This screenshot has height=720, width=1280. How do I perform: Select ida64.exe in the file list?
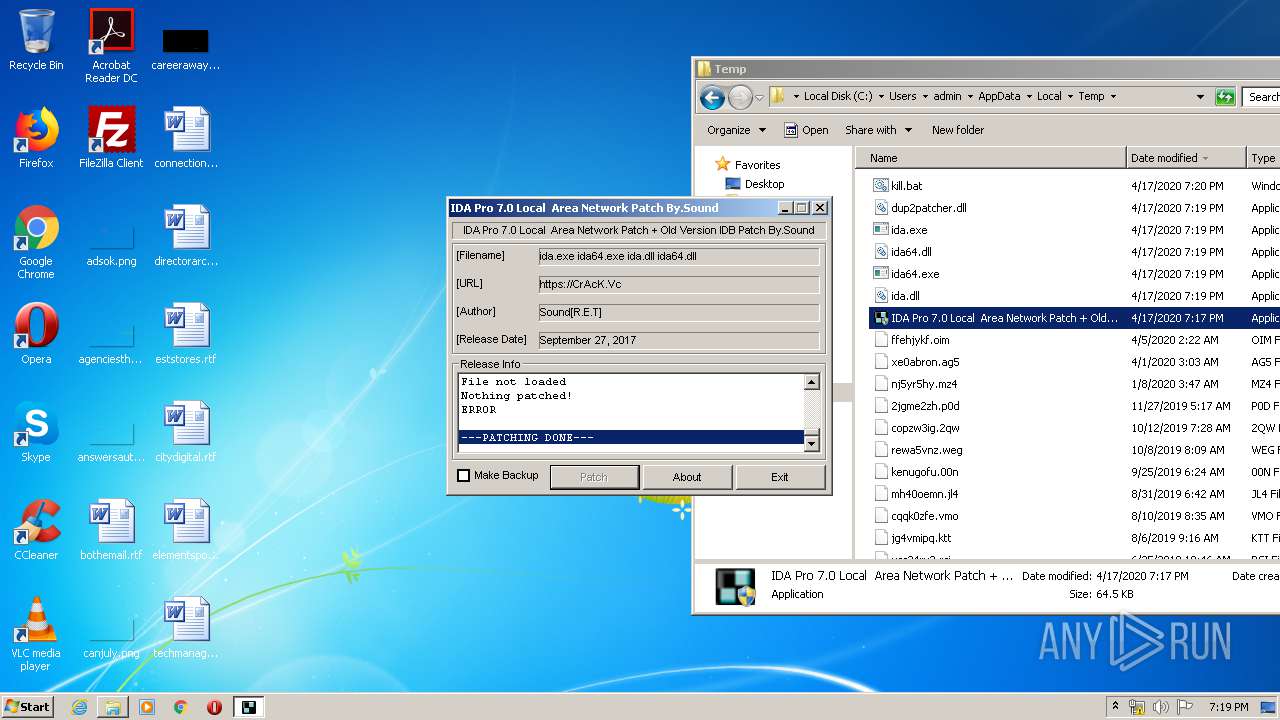click(914, 274)
